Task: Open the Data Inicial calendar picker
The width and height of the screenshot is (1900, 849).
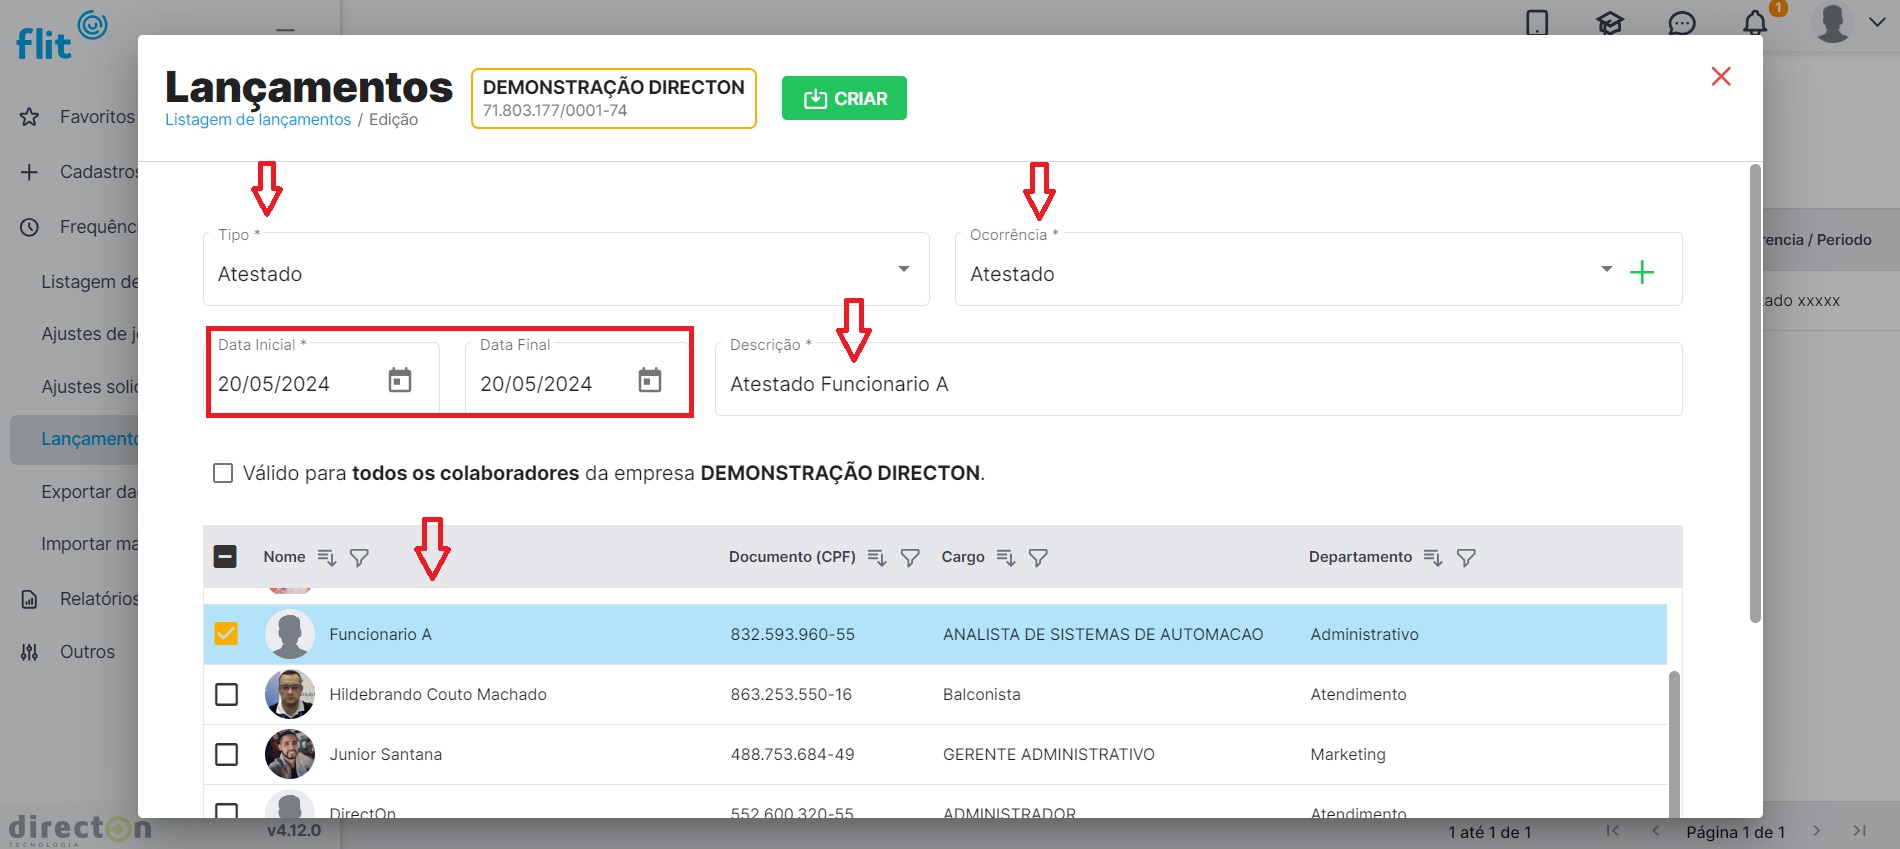Action: (400, 380)
